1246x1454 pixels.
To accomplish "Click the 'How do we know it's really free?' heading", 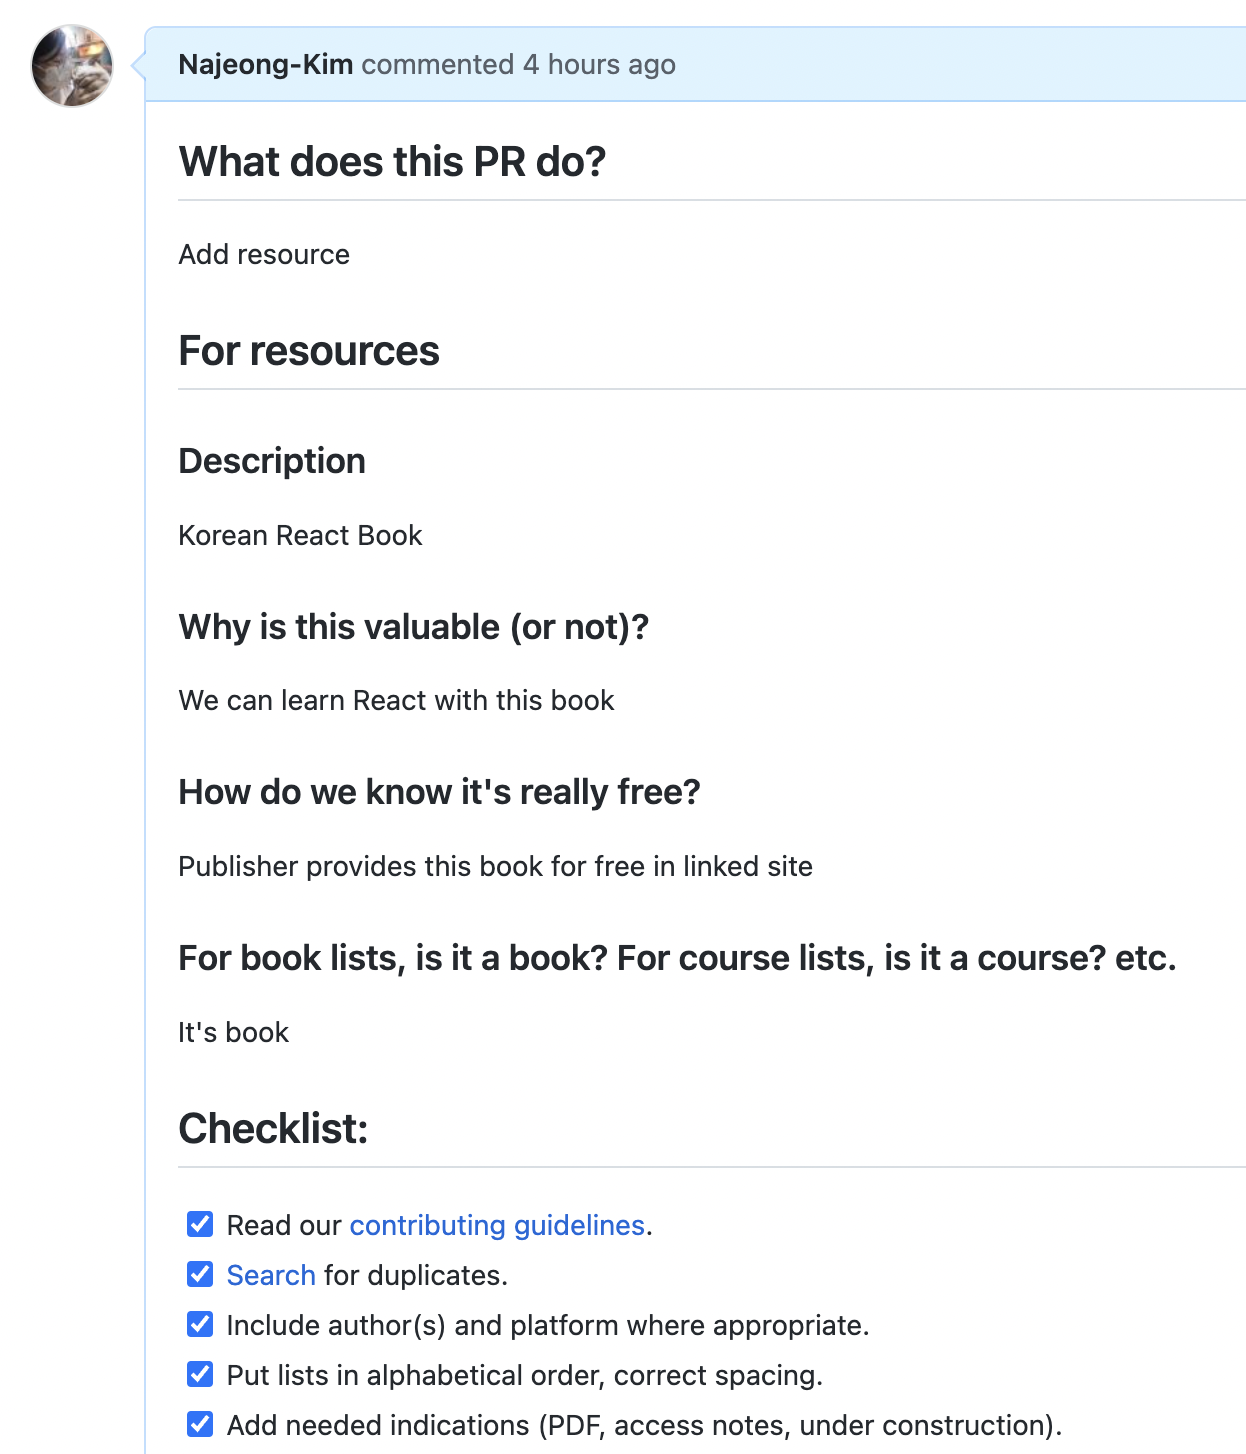I will click(439, 792).
